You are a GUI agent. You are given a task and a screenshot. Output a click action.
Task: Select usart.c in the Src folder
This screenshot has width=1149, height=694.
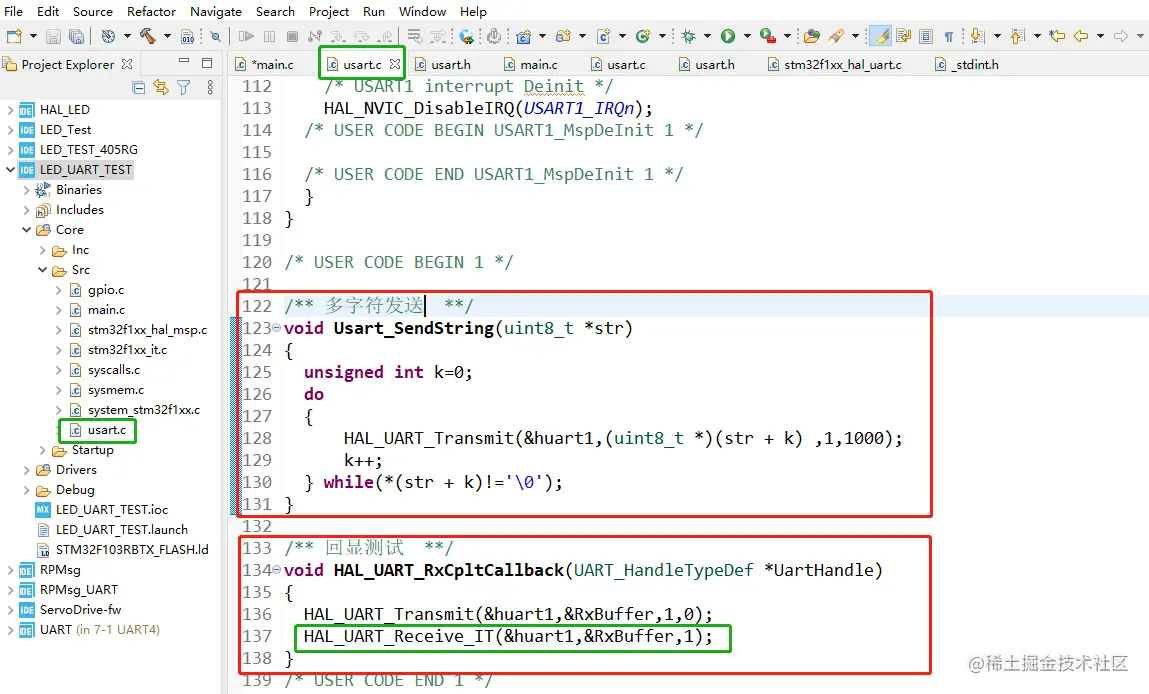pos(99,430)
